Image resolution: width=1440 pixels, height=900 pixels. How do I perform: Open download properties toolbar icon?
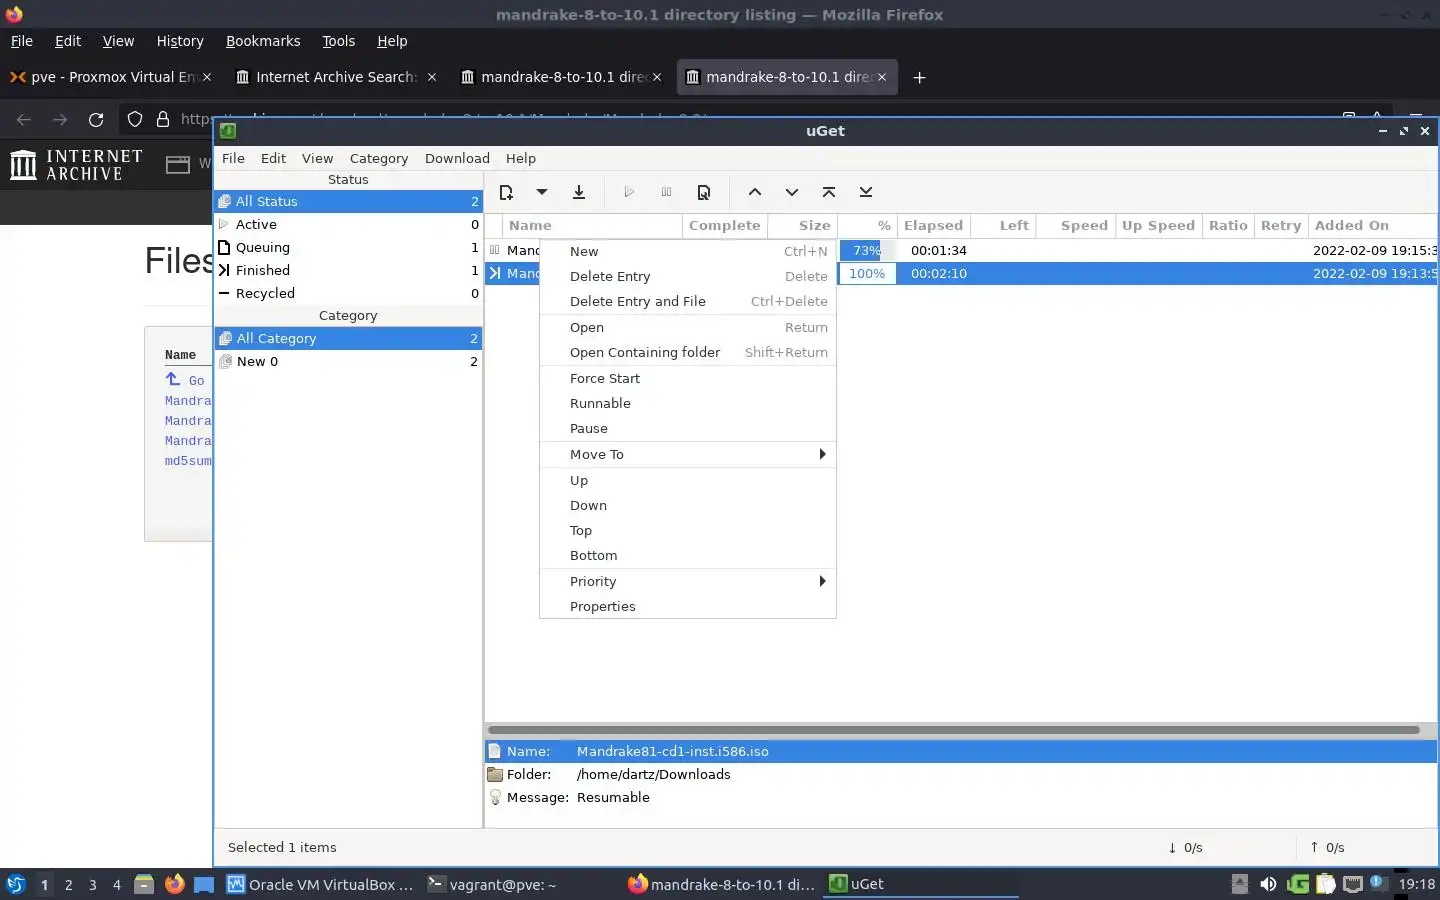click(x=704, y=192)
